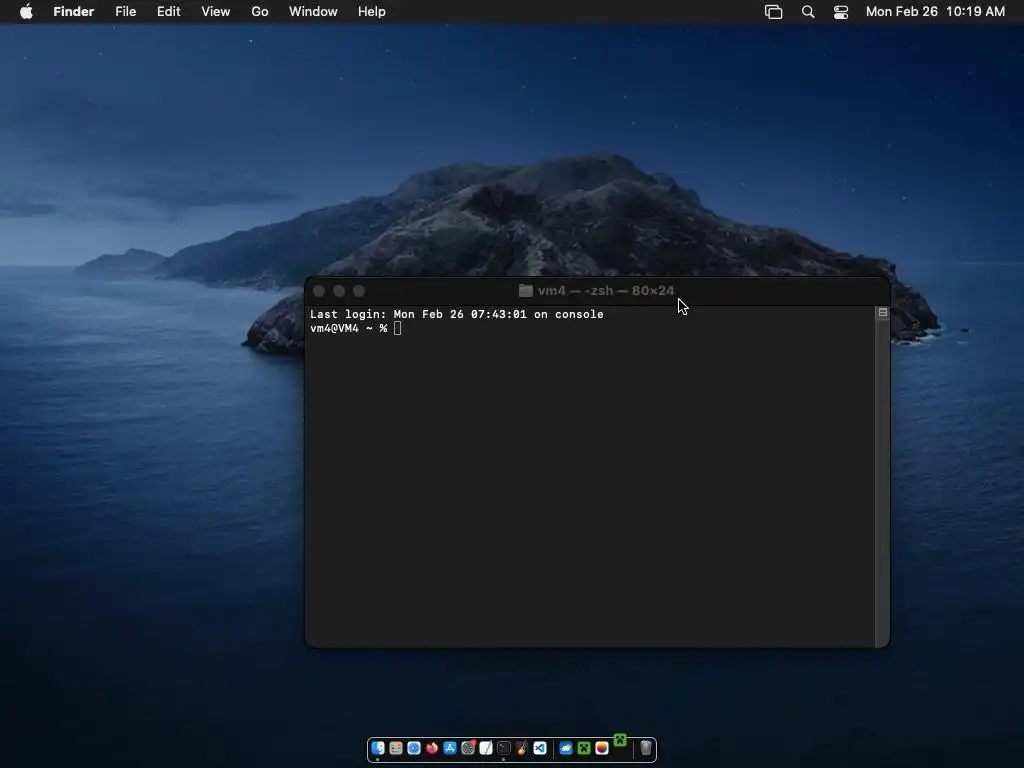1024x768 pixels.
Task: Click the date and time in menu bar
Action: [x=935, y=11]
